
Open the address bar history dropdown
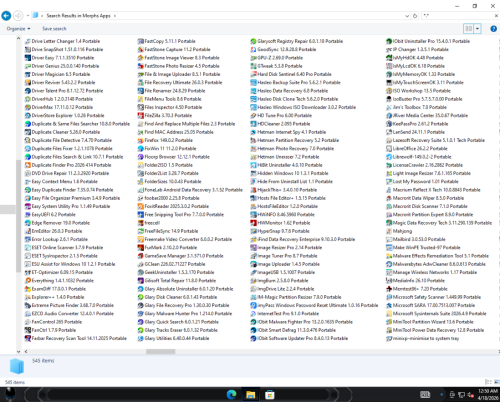[x=407, y=16]
